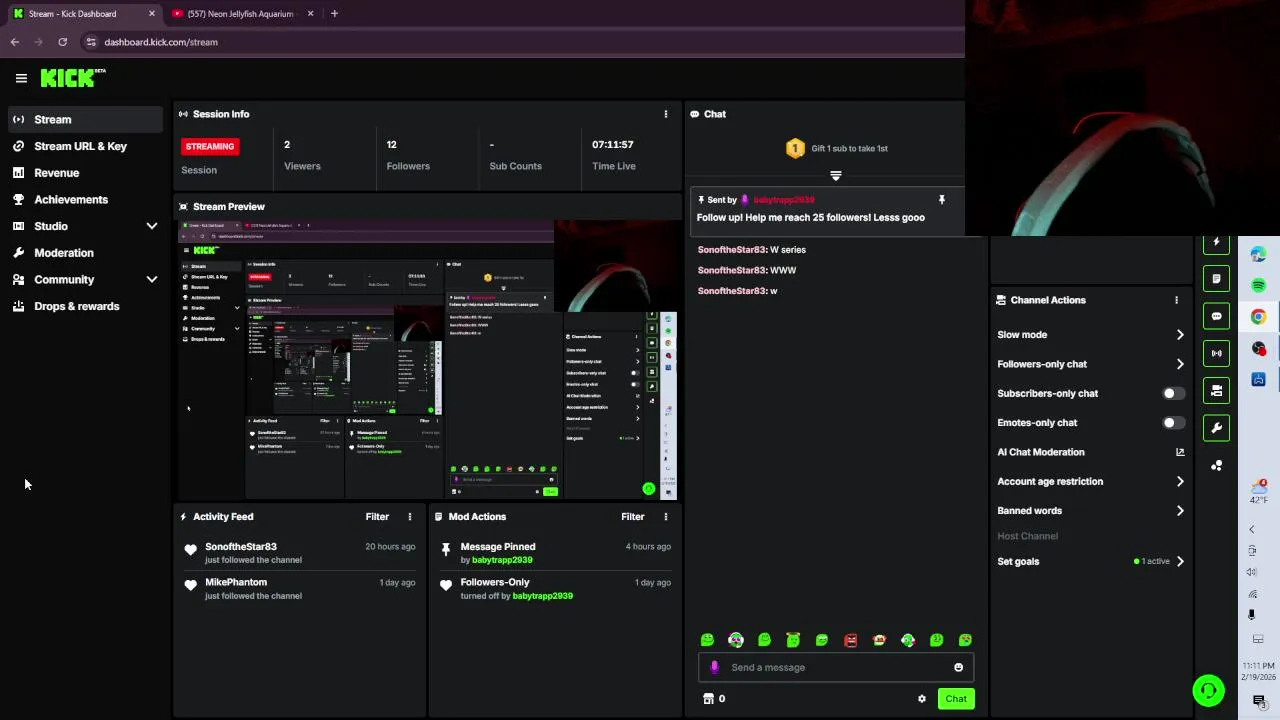Open Slow mode options arrow

pyautogui.click(x=1180, y=335)
